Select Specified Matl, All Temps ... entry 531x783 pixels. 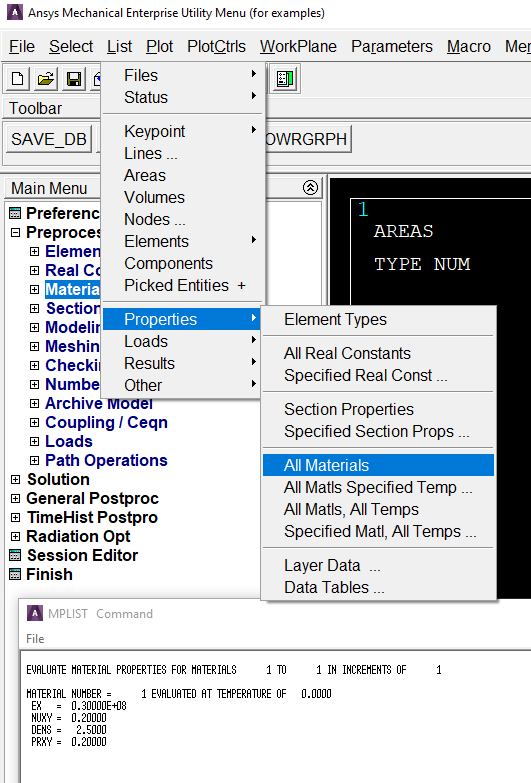[x=378, y=531]
